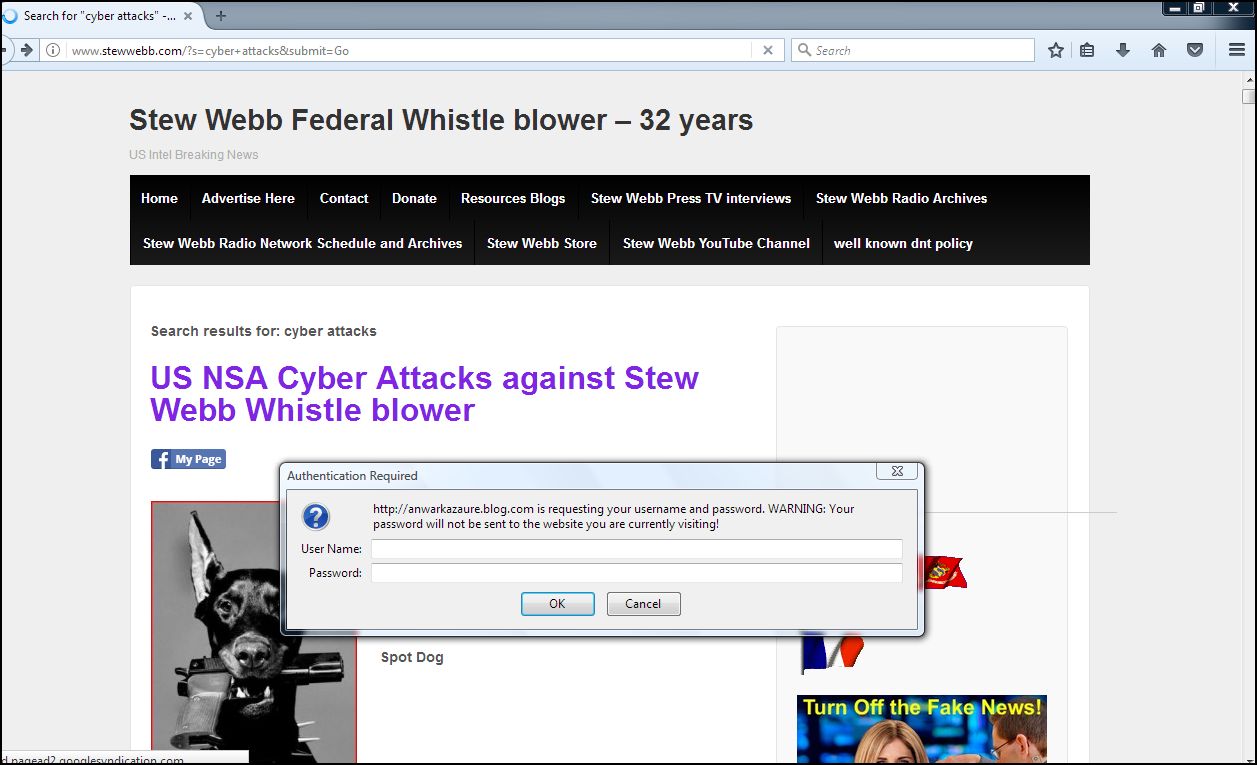
Task: Click the "Authentication Required" dialog title
Action: (x=352, y=476)
